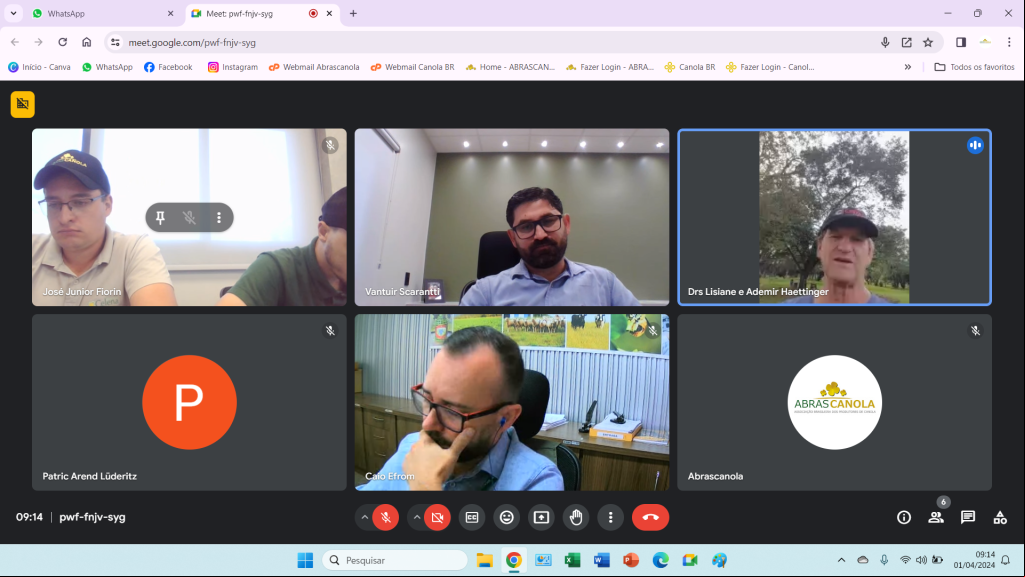Expand audio settings arrow beside microphone
Image resolution: width=1025 pixels, height=577 pixels.
tap(364, 518)
